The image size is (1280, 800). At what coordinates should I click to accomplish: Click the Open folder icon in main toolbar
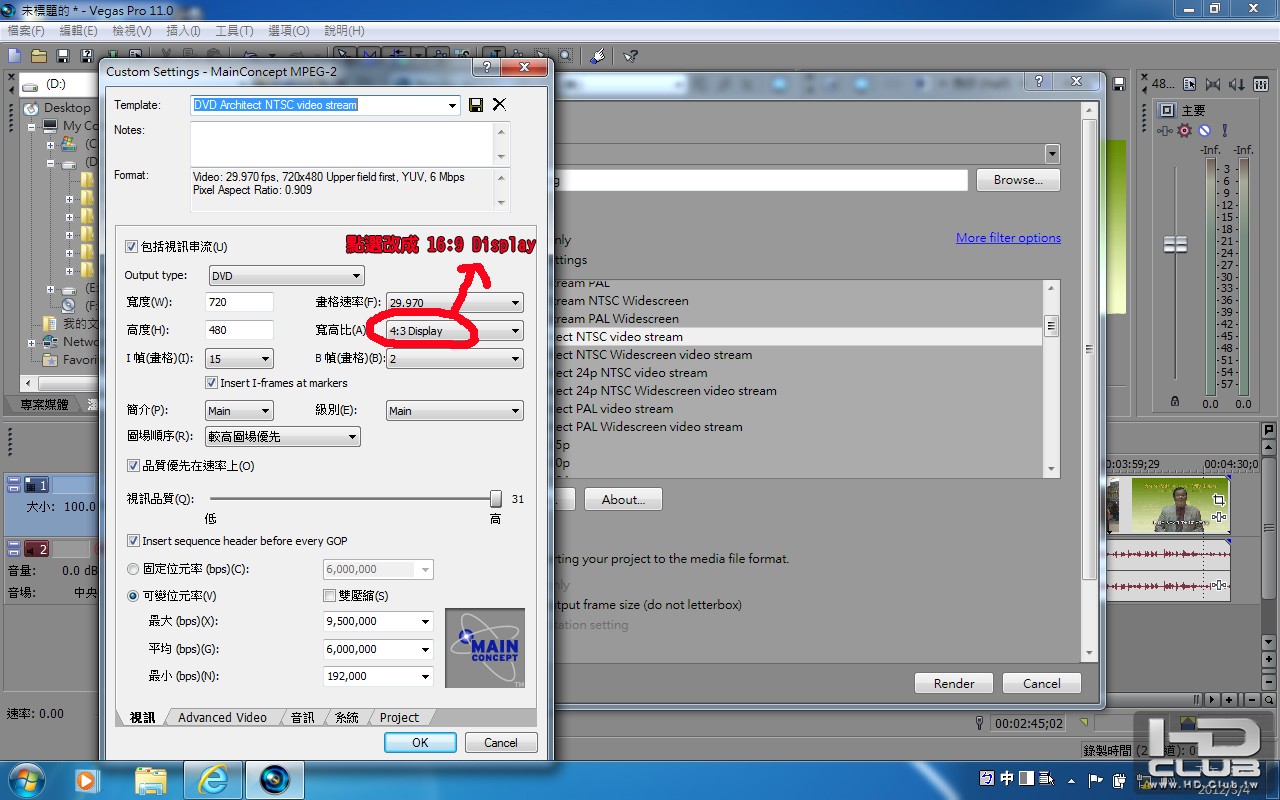click(x=39, y=56)
